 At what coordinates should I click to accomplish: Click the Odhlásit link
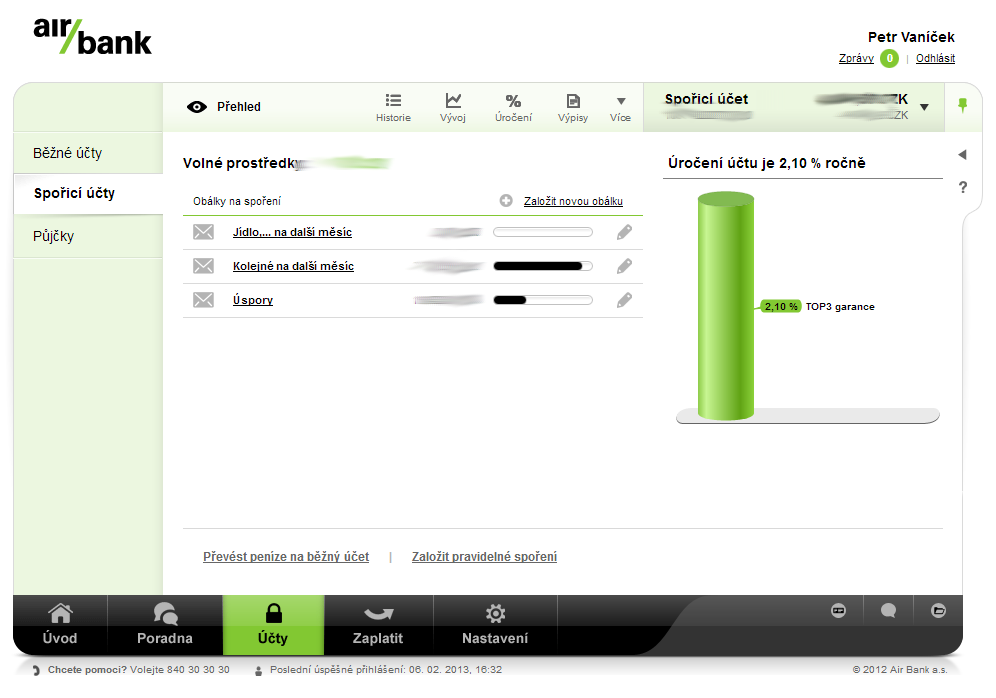pyautogui.click(x=935, y=58)
